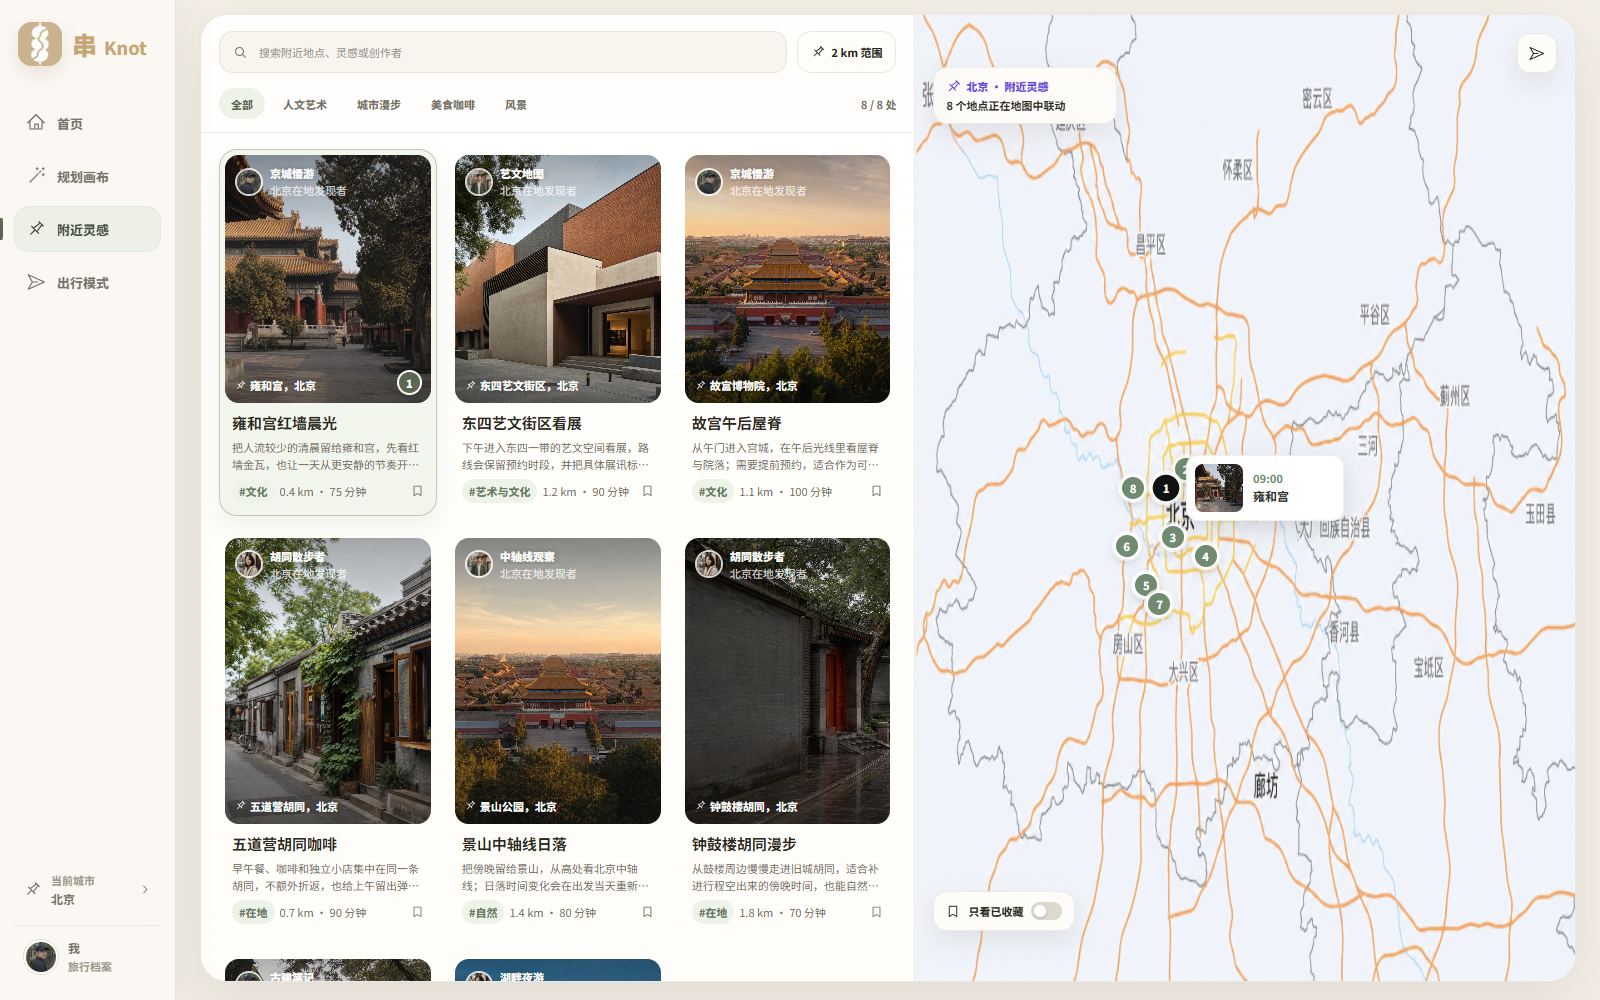The height and width of the screenshot is (1000, 1600).
Task: Bookmark the 东四艺文街区看展 card
Action: click(647, 491)
